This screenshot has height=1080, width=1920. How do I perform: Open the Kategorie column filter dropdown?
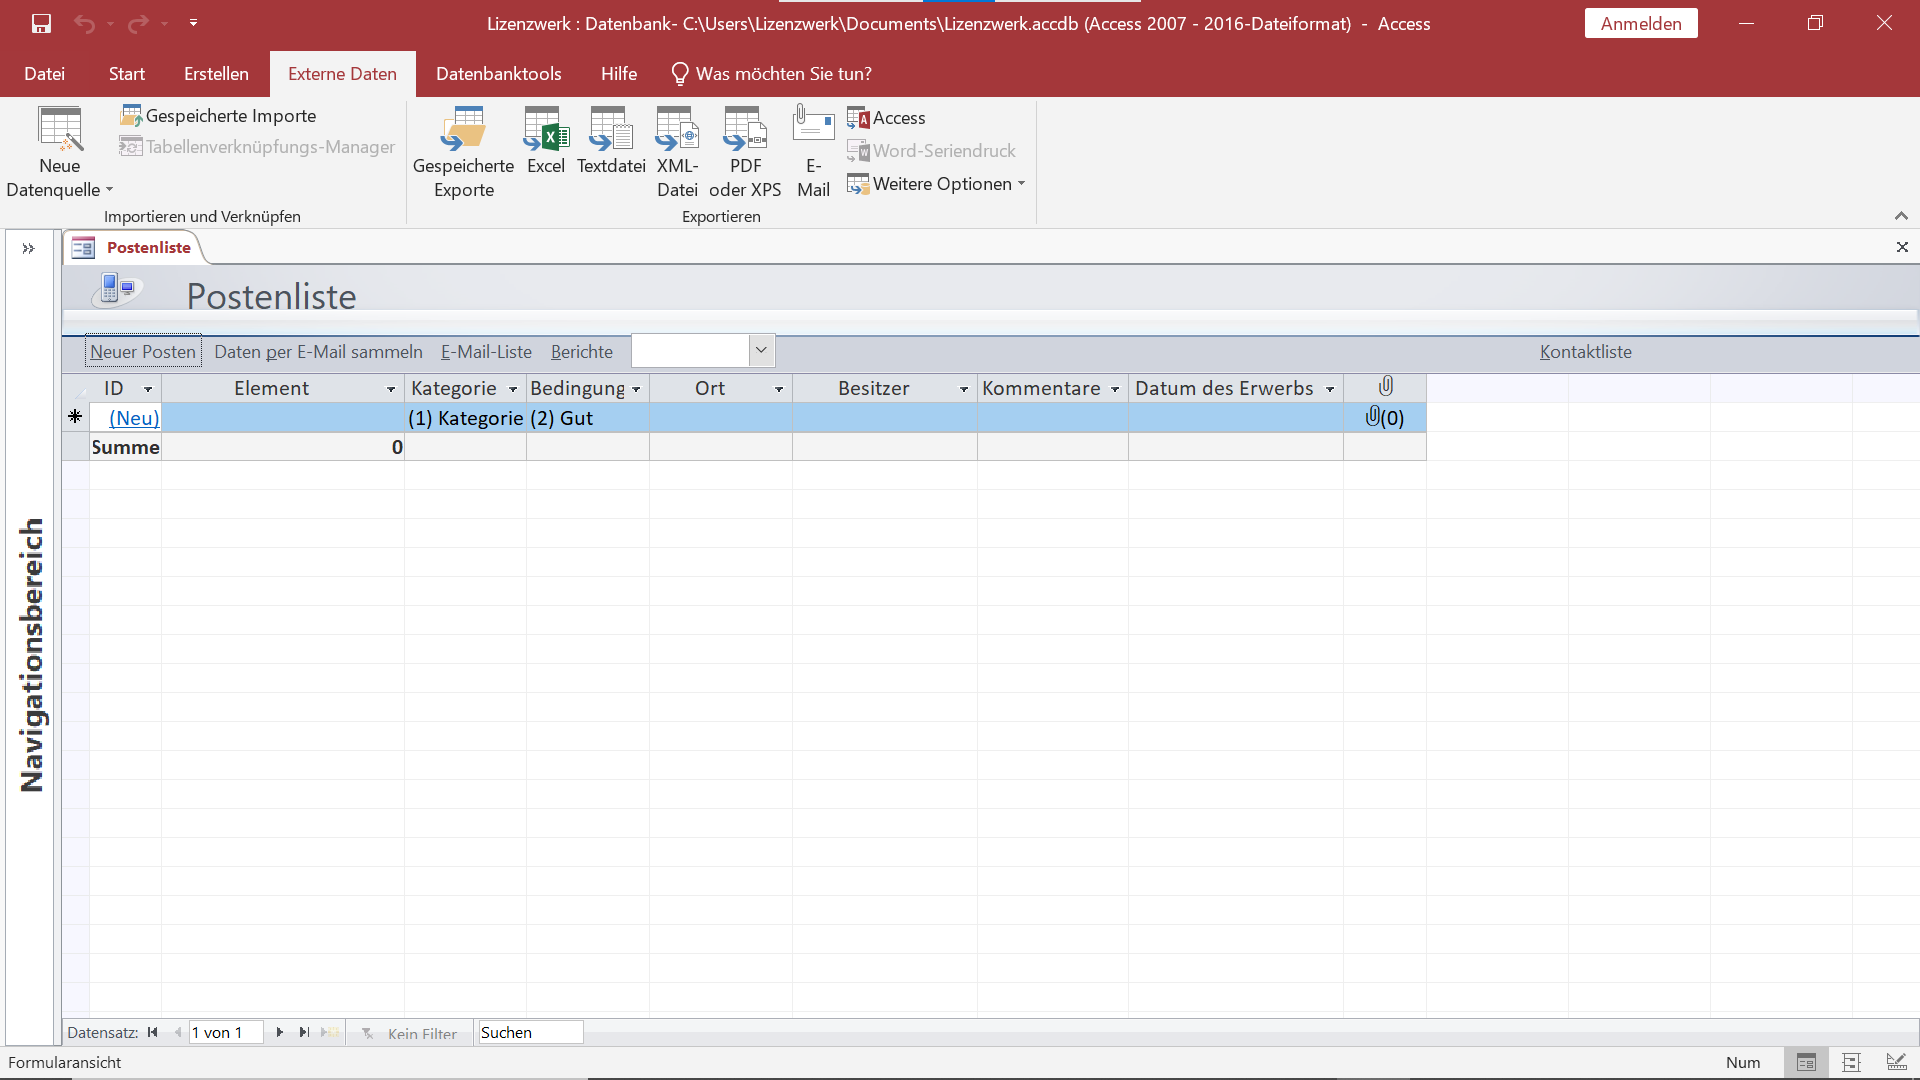pyautogui.click(x=513, y=389)
